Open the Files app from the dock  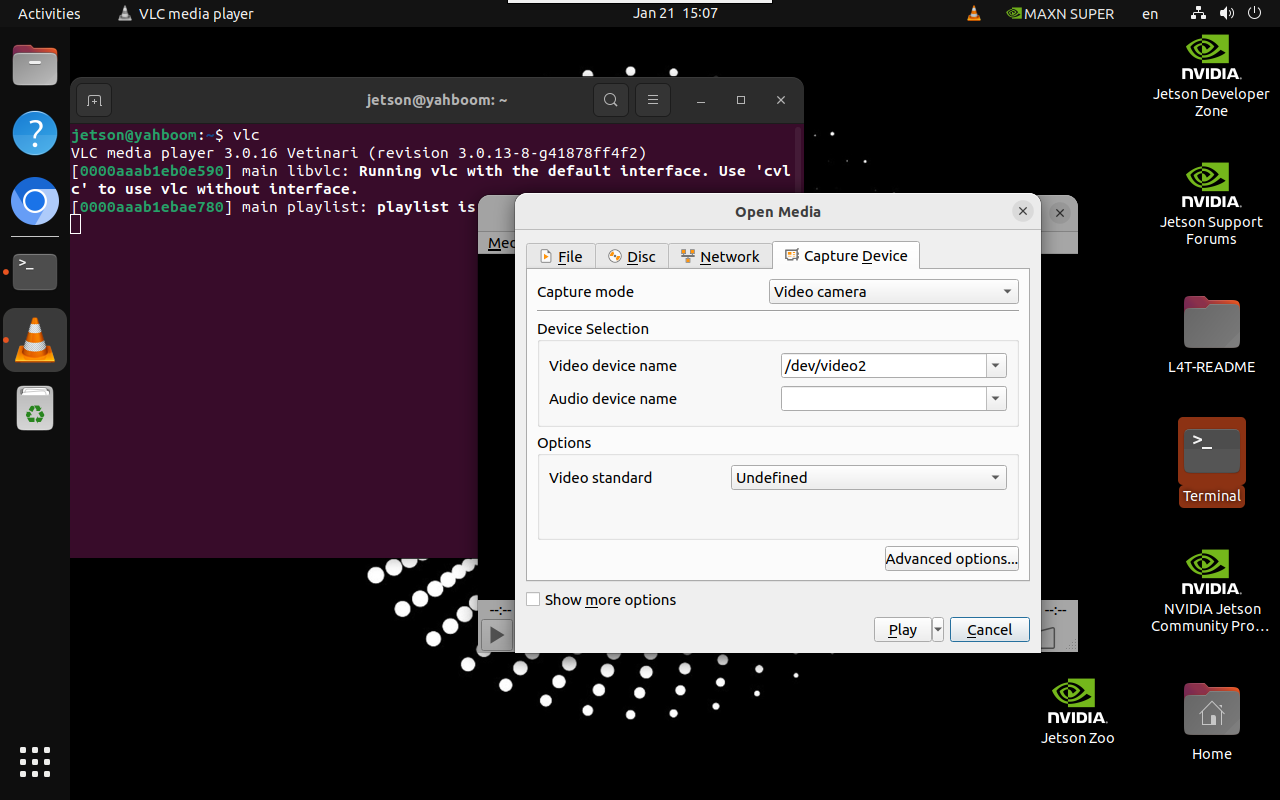tap(35, 67)
